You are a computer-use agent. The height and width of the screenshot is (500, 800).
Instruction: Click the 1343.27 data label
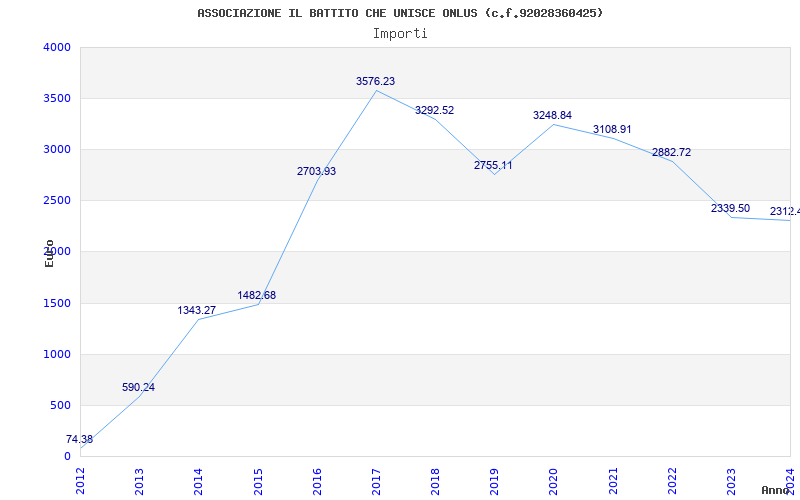pos(196,310)
